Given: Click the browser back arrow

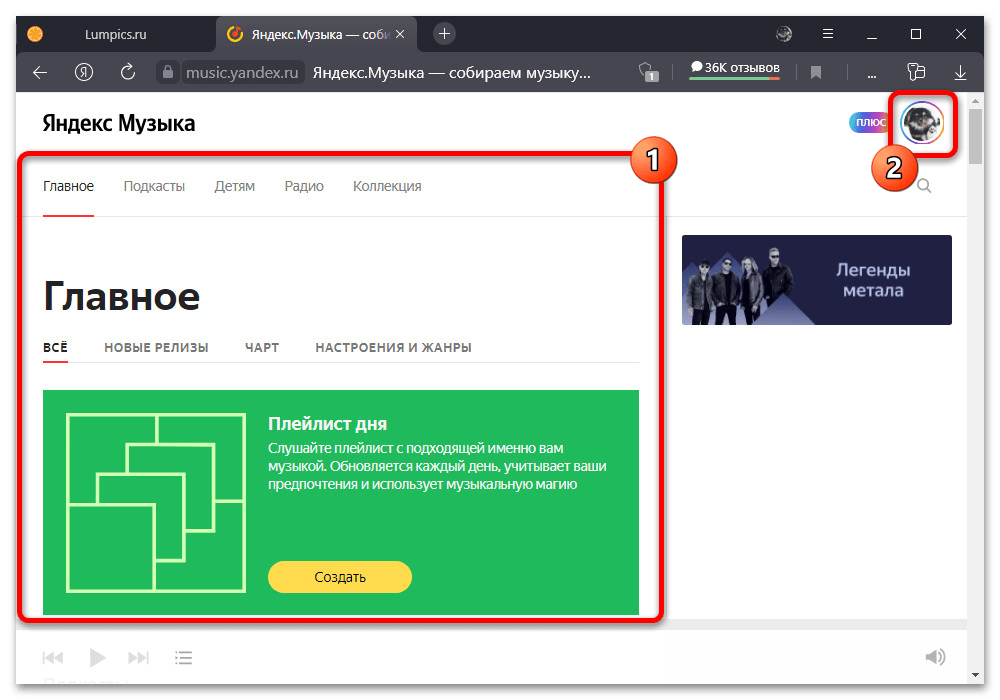Looking at the screenshot, I should (40, 72).
